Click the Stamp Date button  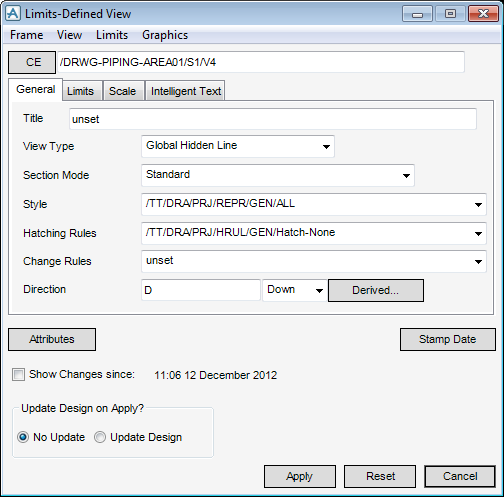point(448,339)
